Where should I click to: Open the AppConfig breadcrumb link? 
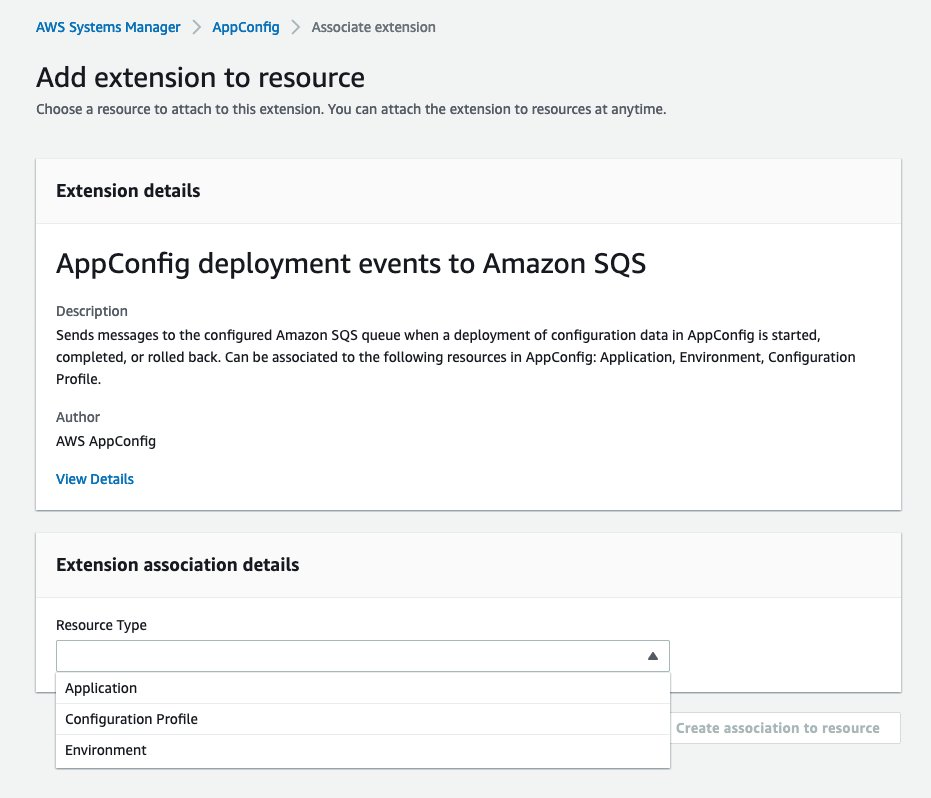pyautogui.click(x=246, y=27)
